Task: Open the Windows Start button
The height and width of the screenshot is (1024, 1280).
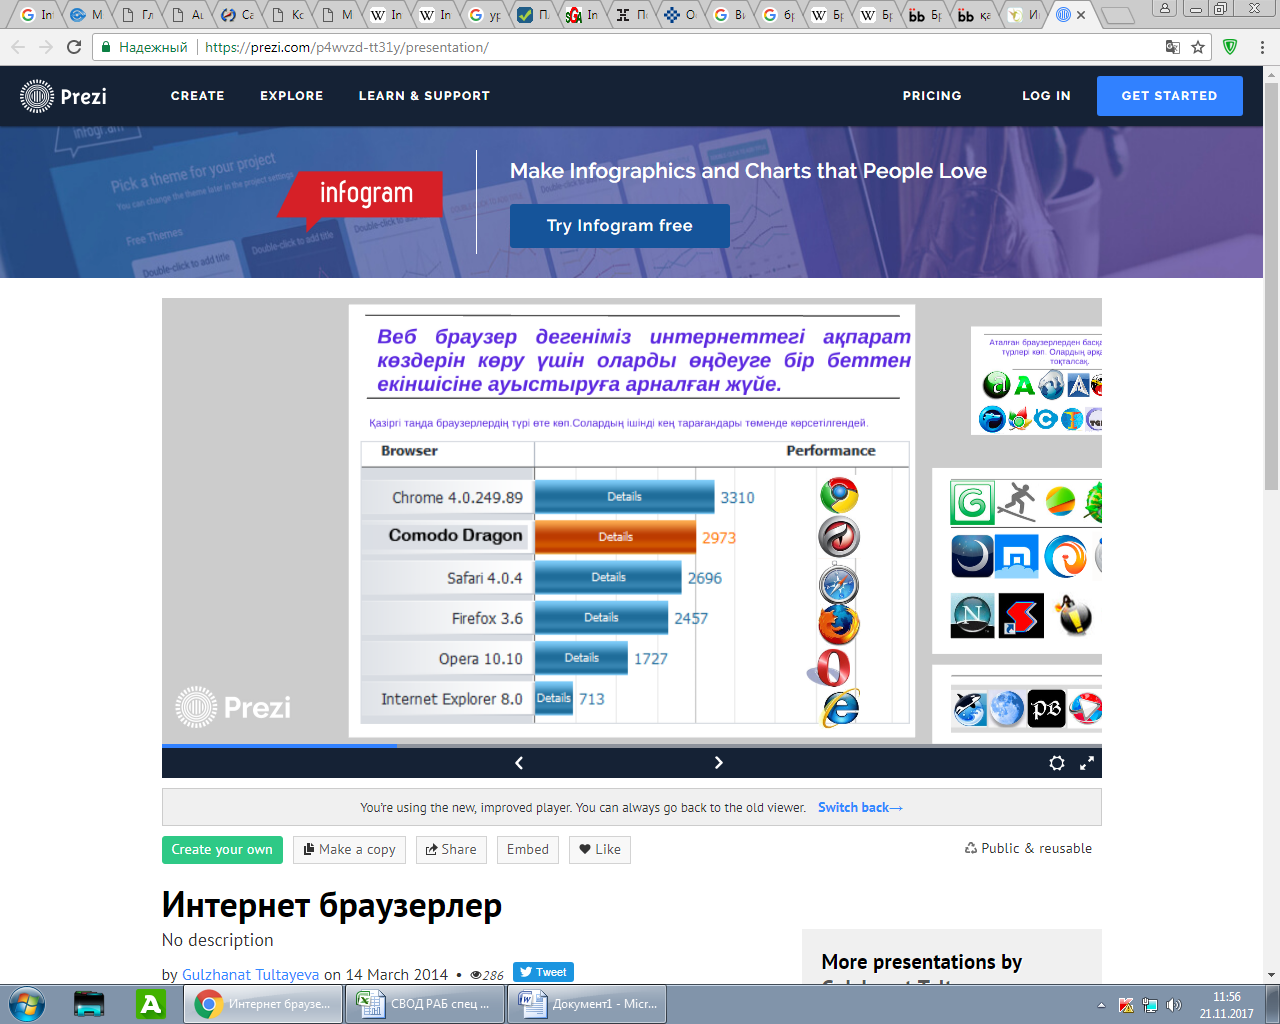Action: point(27,1004)
